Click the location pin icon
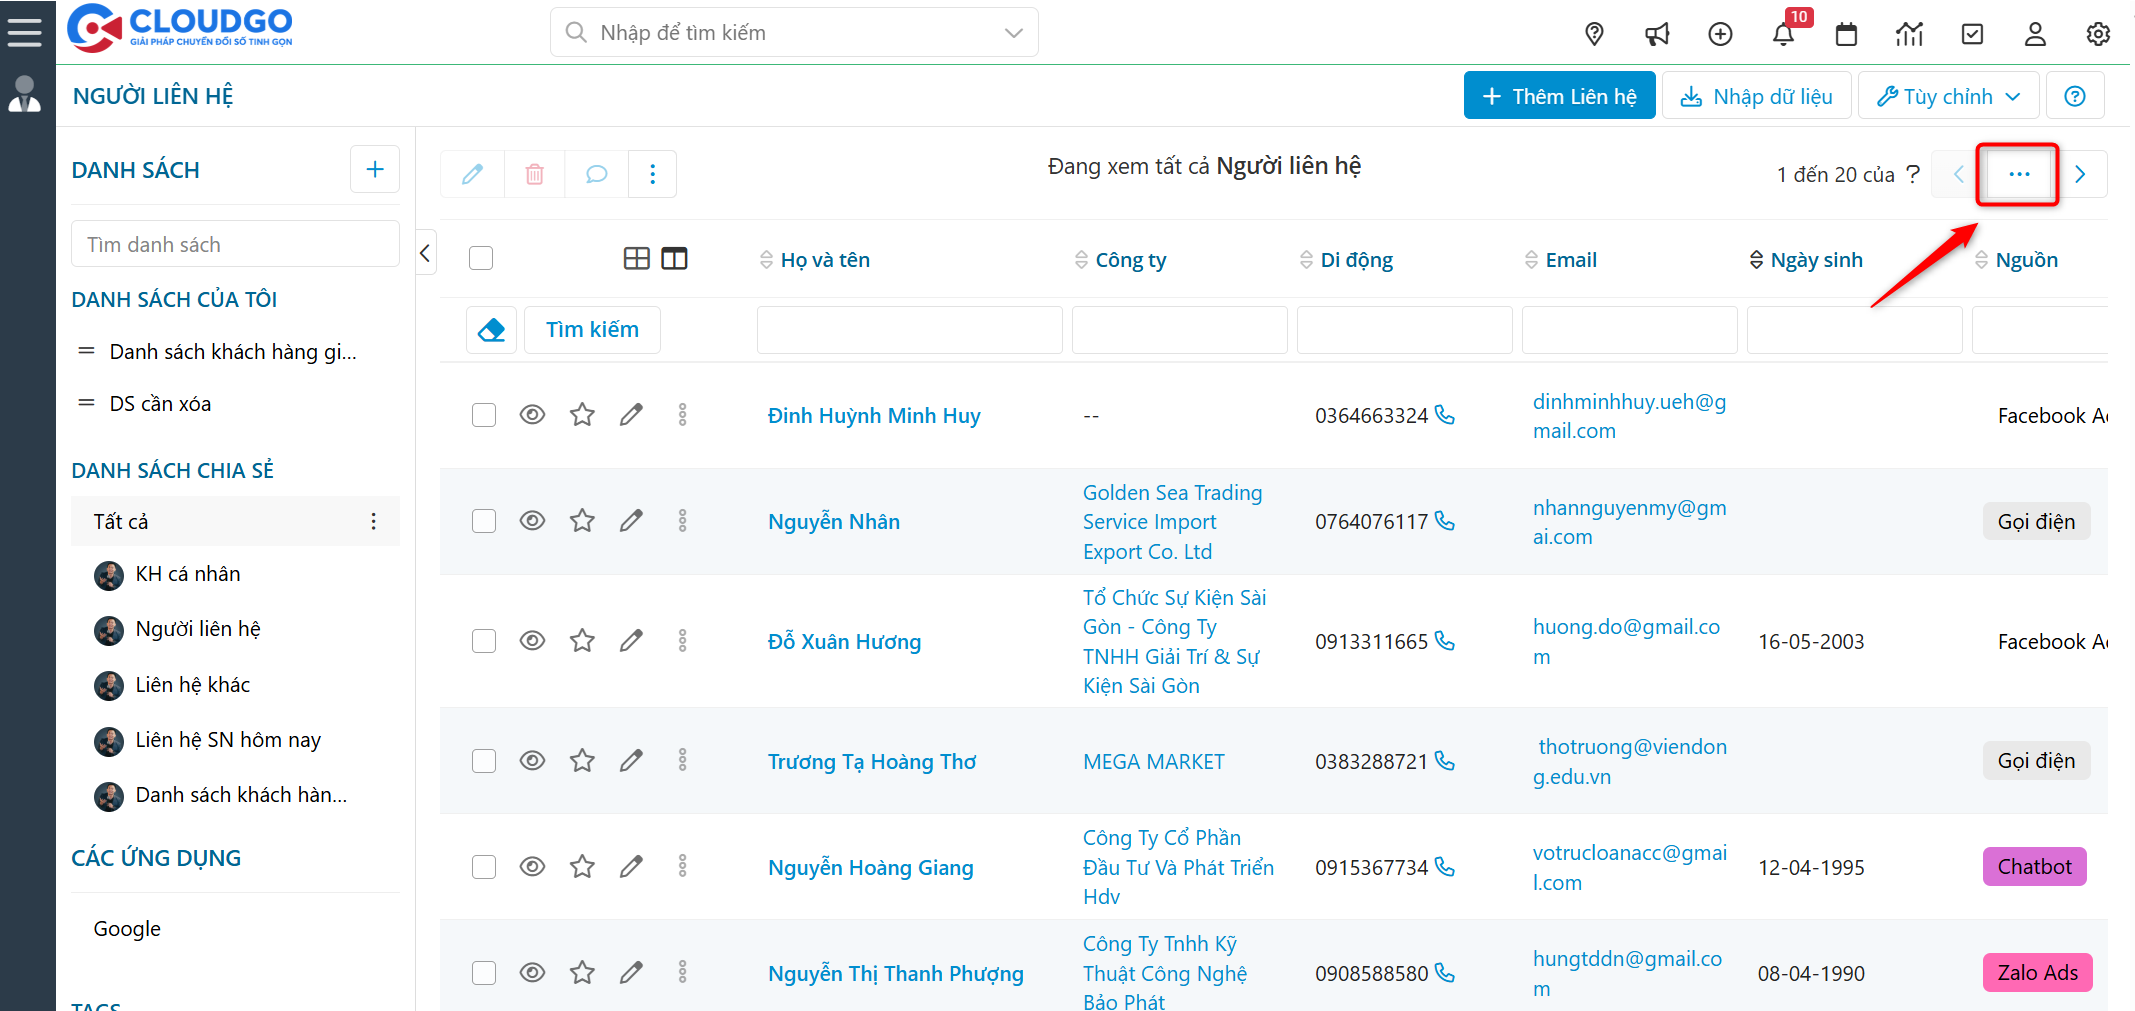Viewport: 2135px width, 1011px height. pyautogui.click(x=1594, y=34)
